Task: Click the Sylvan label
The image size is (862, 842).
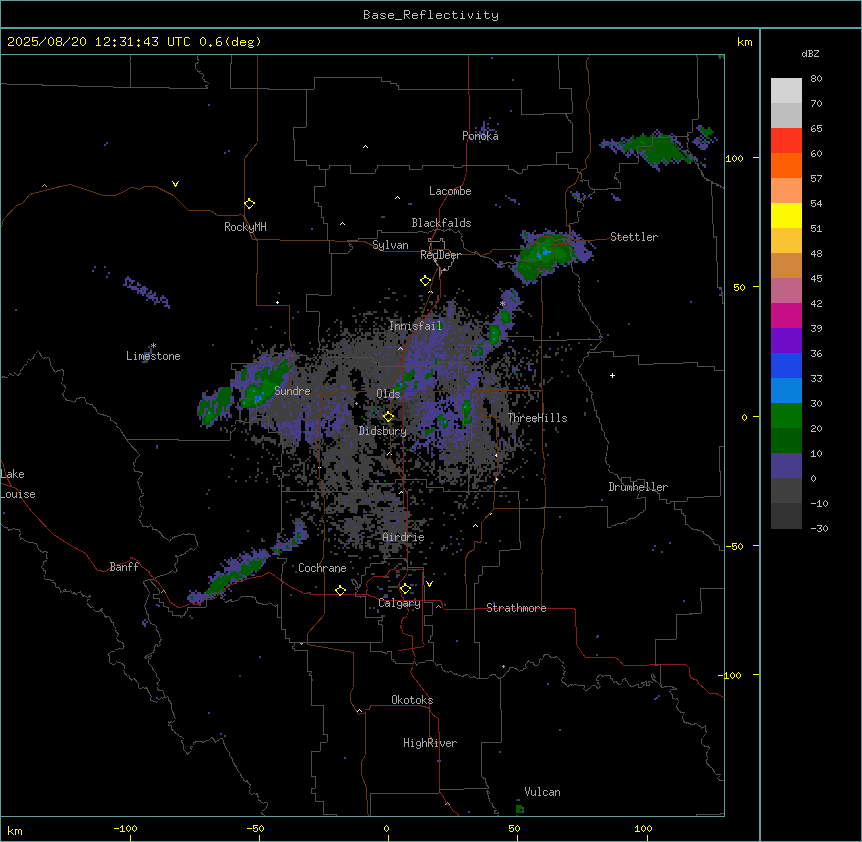Action: click(x=390, y=245)
